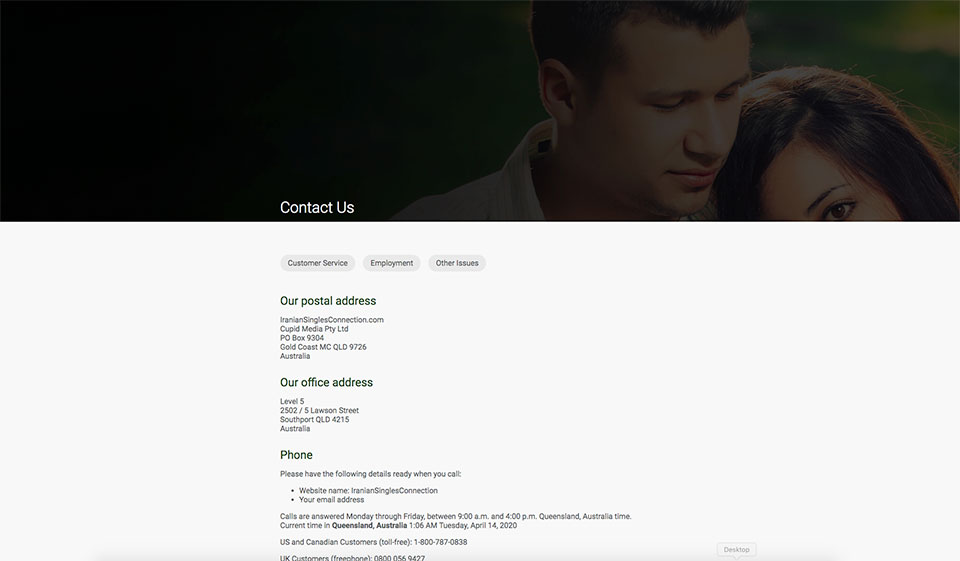This screenshot has width=960, height=561.
Task: Click the US toll-free number 1-800-787-0838
Action: [440, 542]
